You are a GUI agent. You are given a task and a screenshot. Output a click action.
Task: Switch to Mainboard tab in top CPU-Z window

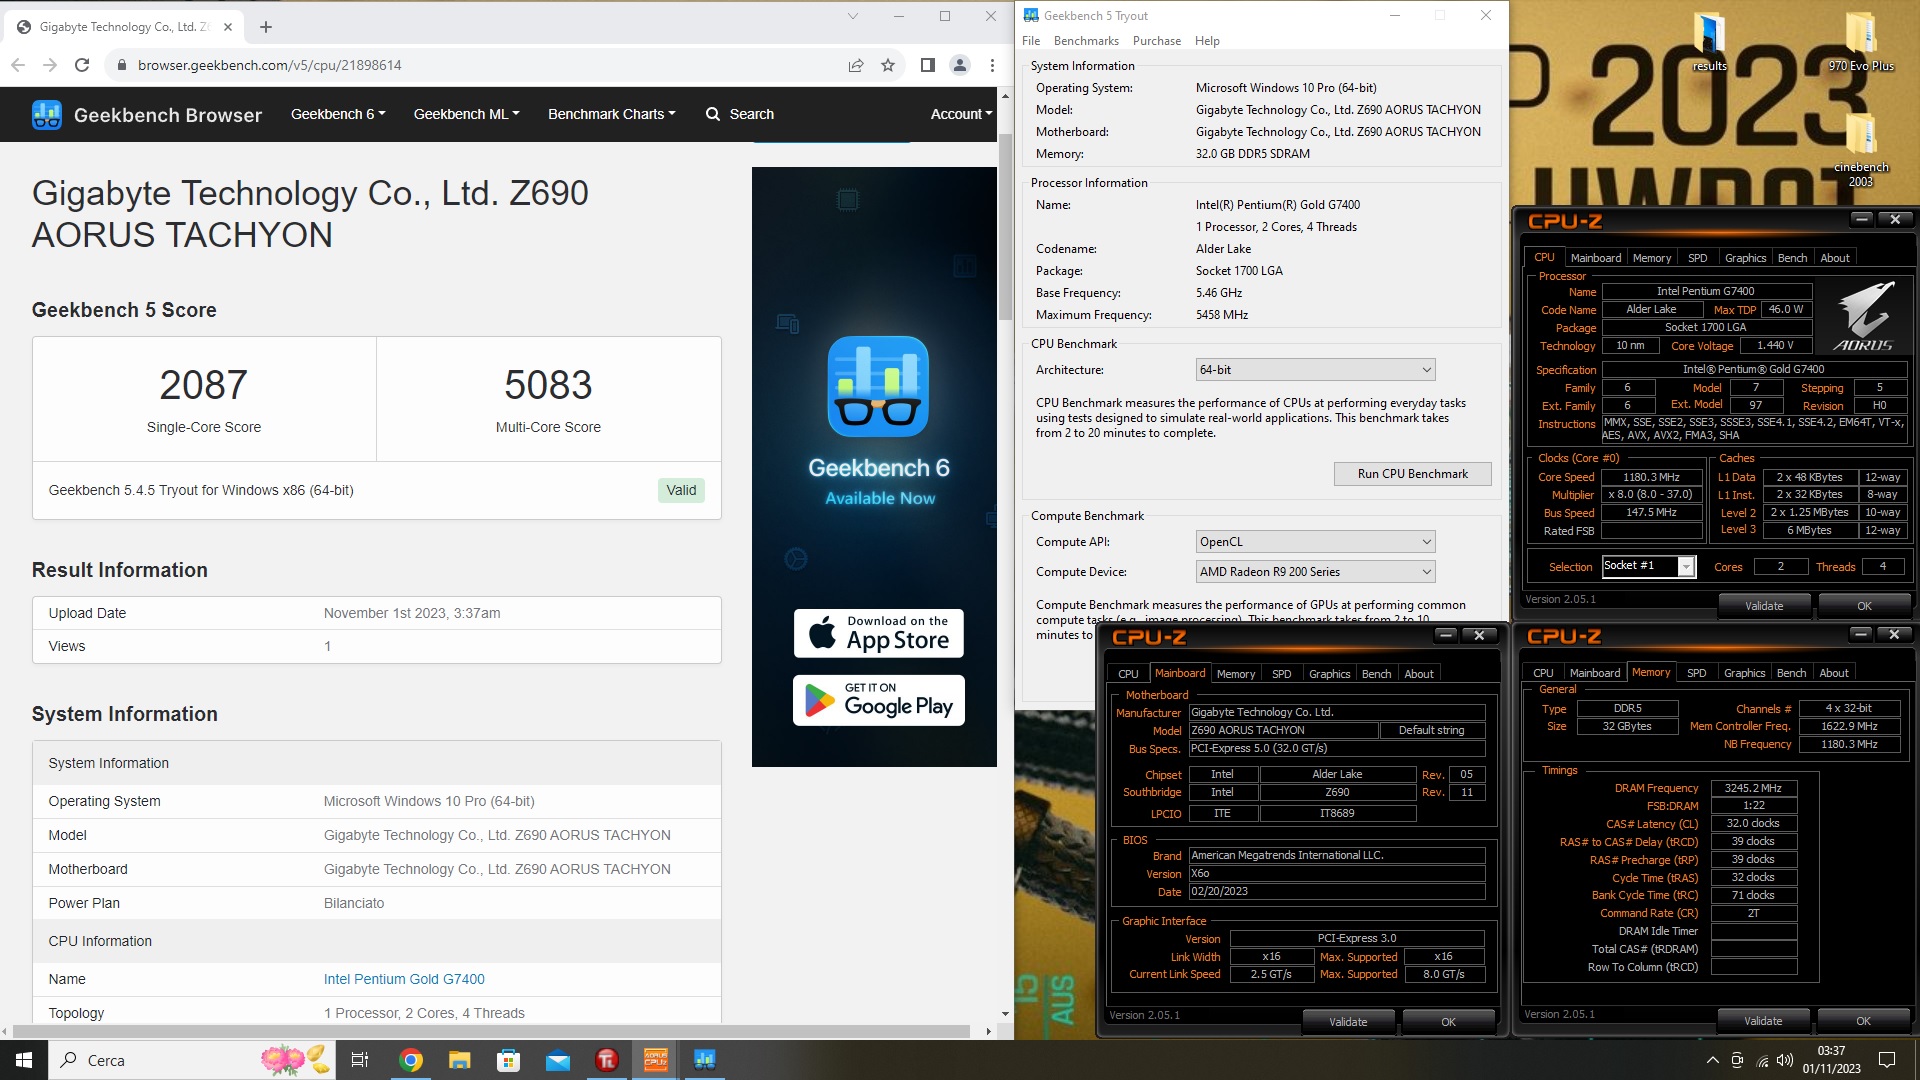click(x=1595, y=258)
